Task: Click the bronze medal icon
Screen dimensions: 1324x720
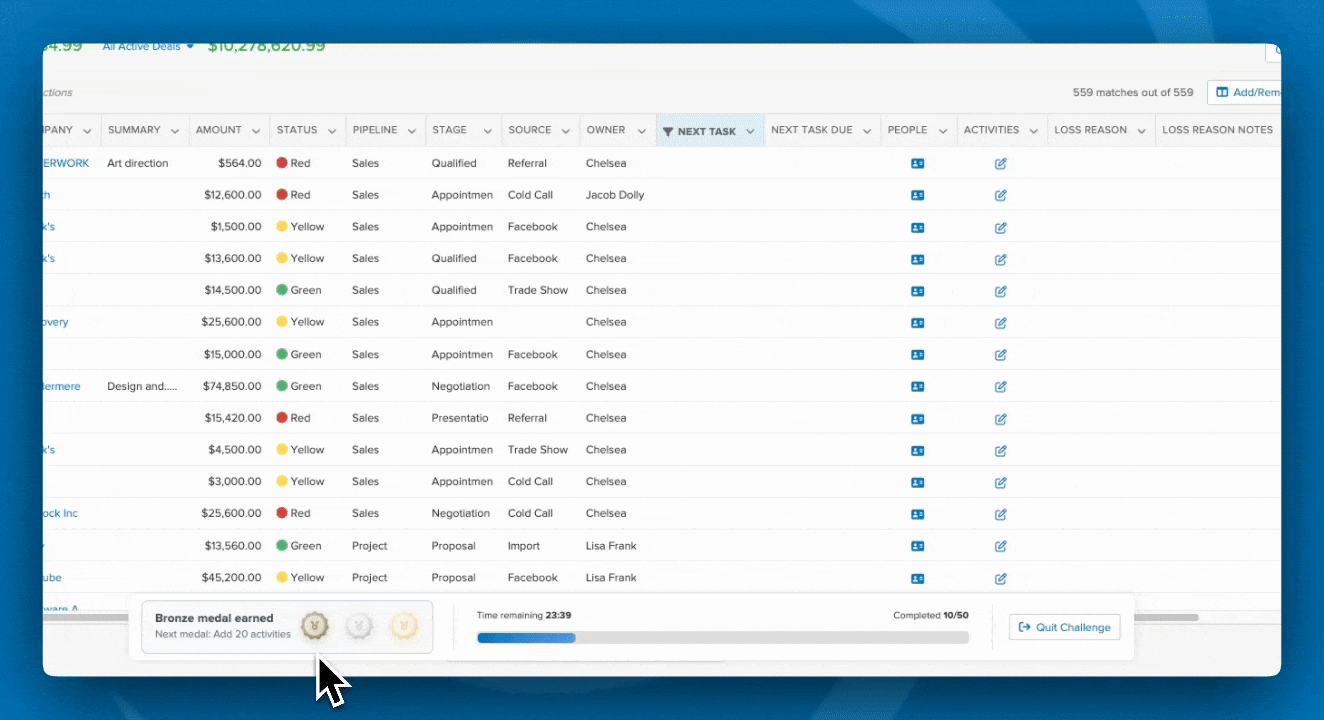Action: tap(316, 626)
